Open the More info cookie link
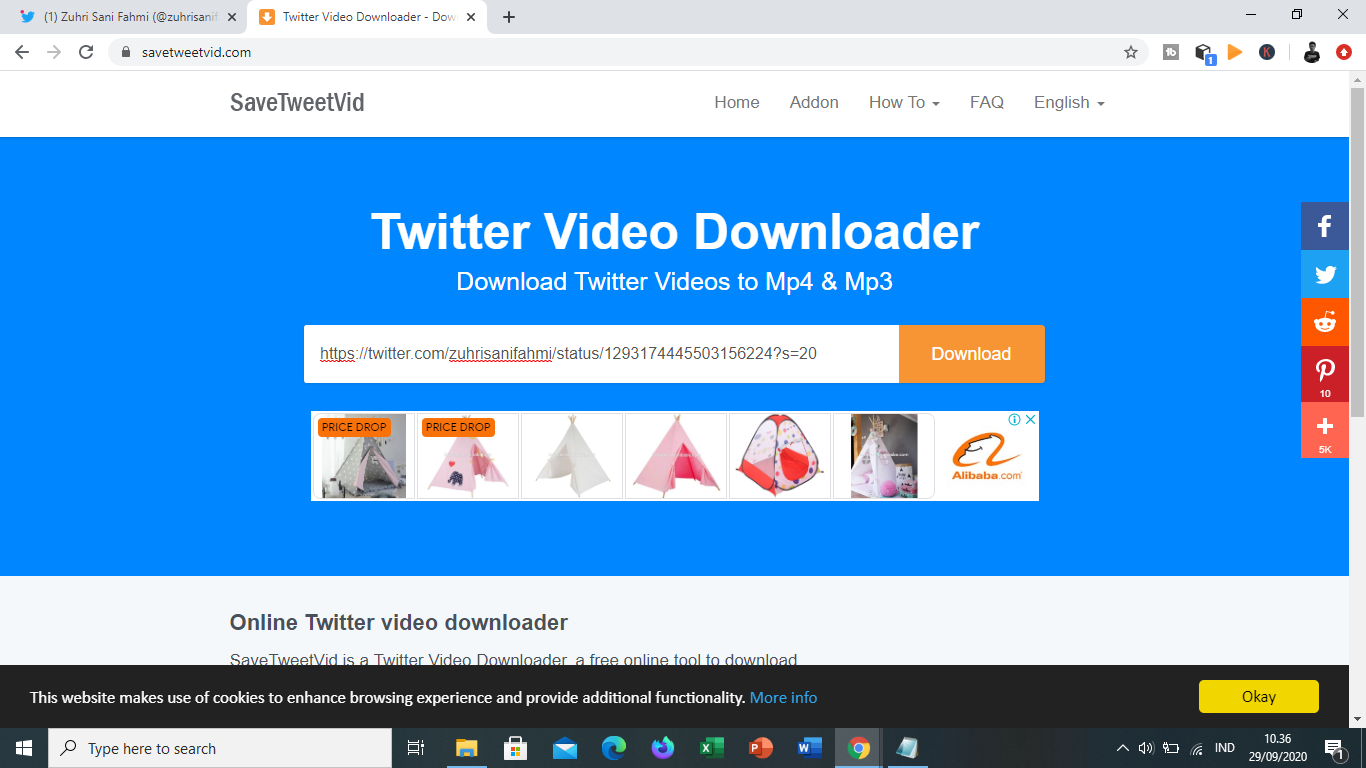The width and height of the screenshot is (1366, 768). click(783, 697)
